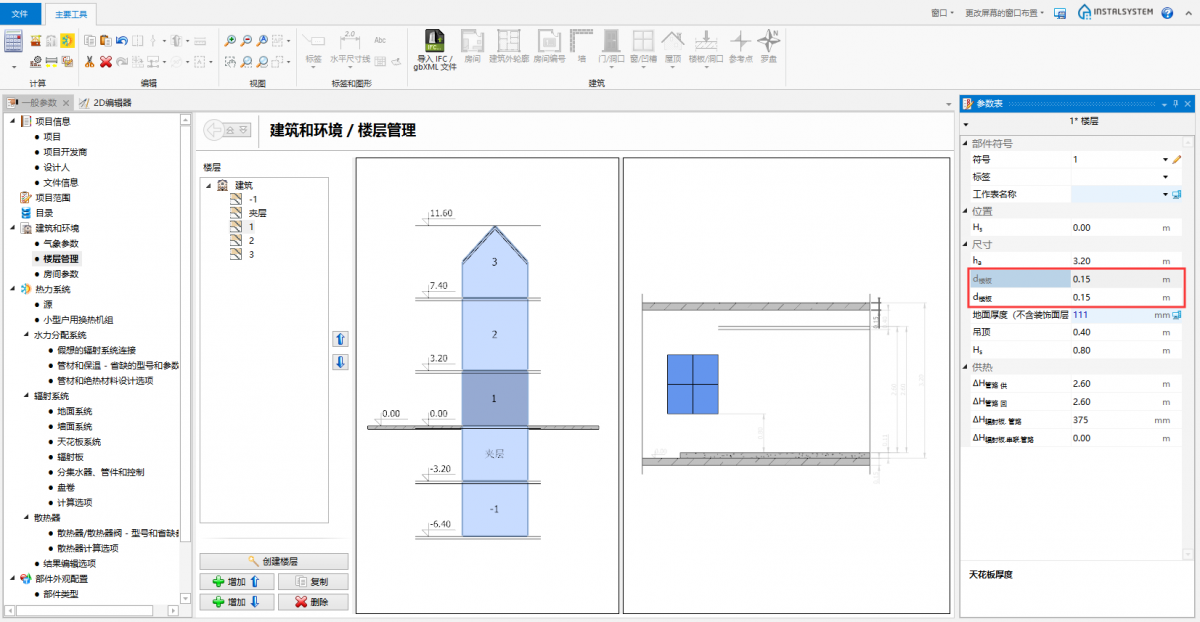Move floor up with blue up arrow
Image resolution: width=1200 pixels, height=622 pixels.
point(340,339)
